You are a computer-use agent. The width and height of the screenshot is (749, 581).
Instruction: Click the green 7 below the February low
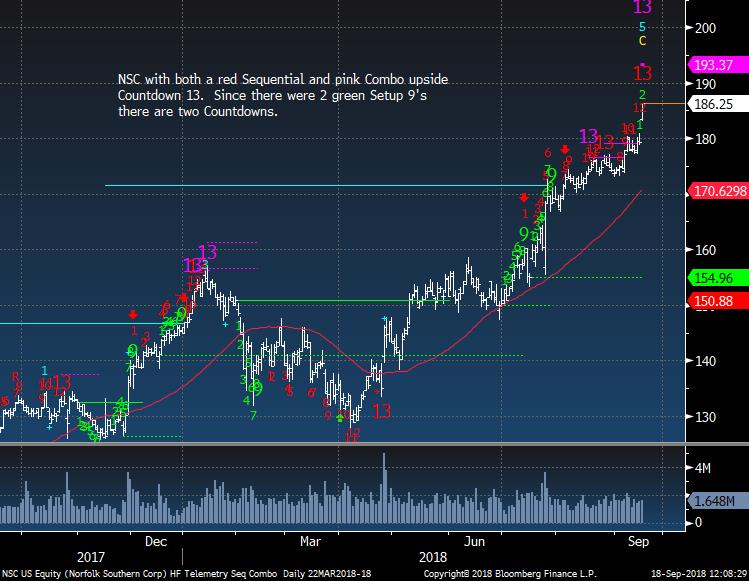coord(253,416)
